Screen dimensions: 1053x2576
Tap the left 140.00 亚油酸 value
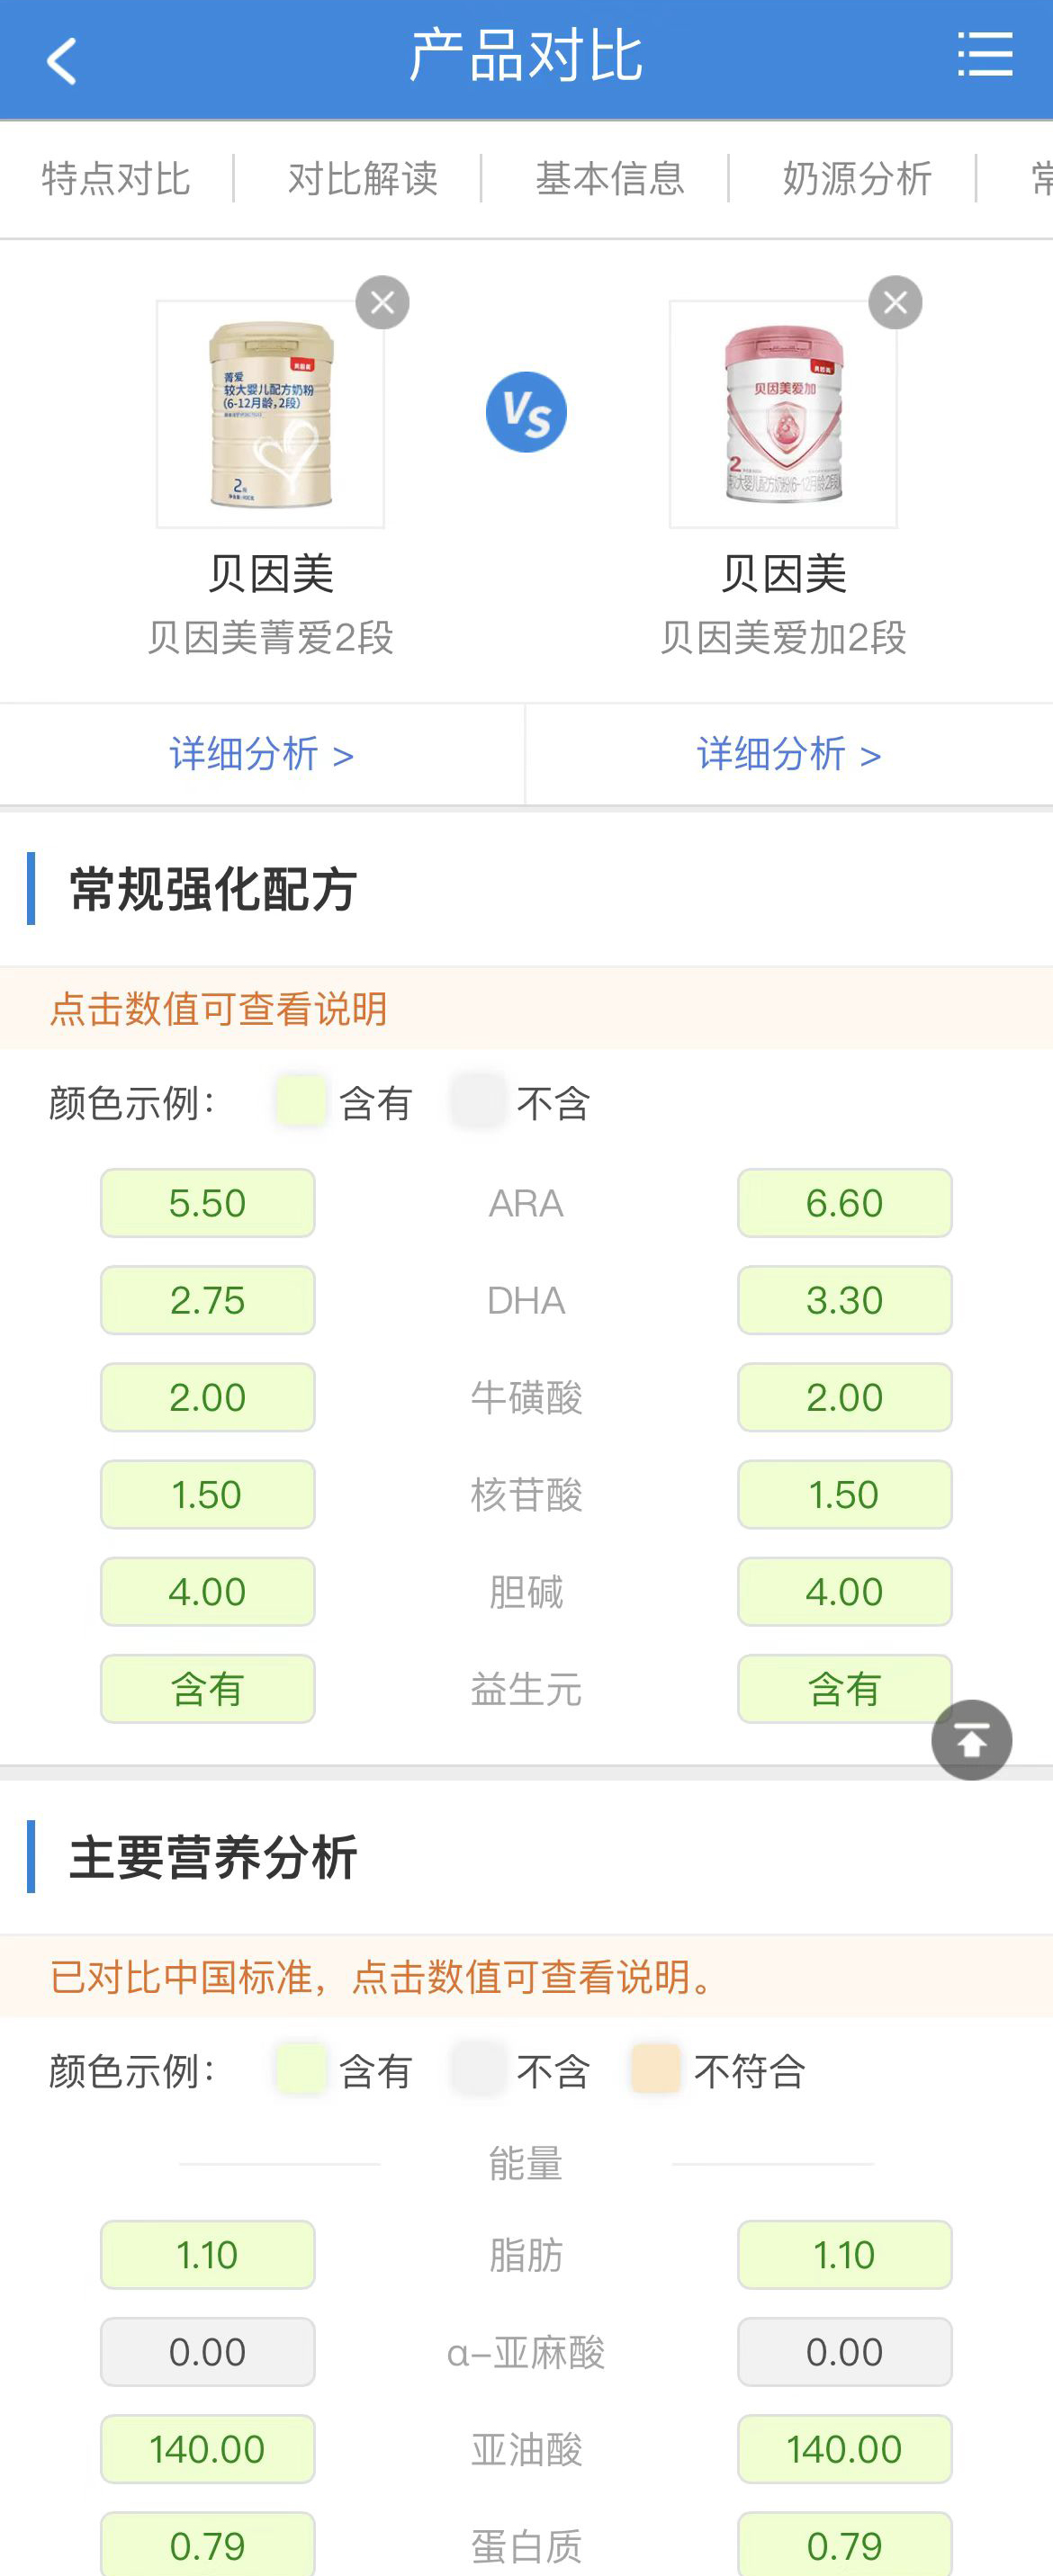pos(208,2449)
